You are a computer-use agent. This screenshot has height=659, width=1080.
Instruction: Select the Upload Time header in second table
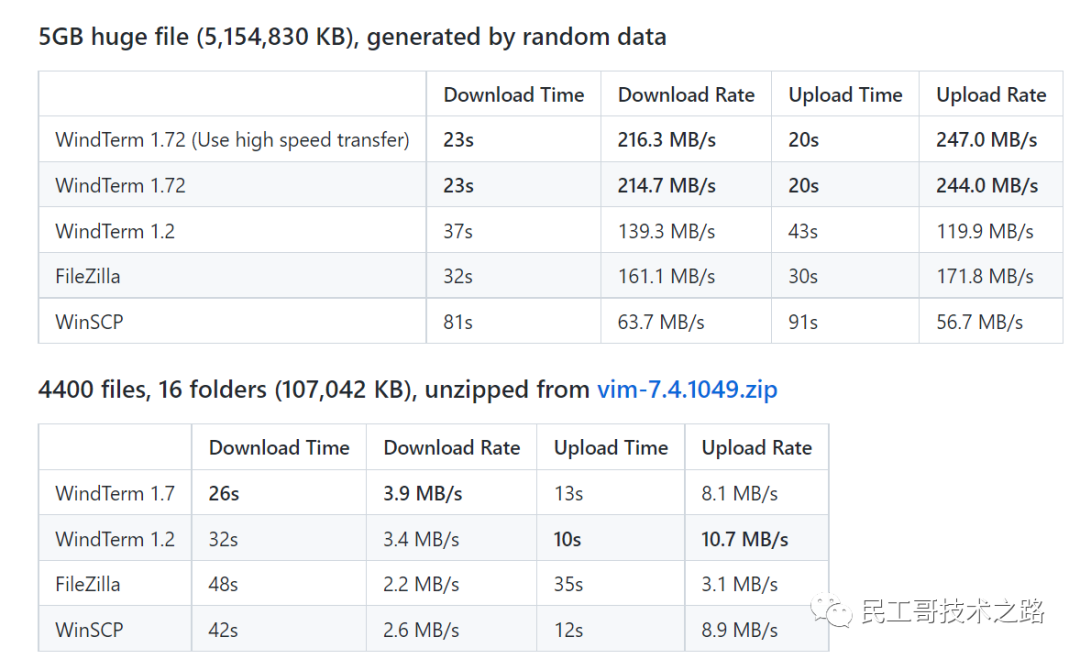click(x=611, y=448)
